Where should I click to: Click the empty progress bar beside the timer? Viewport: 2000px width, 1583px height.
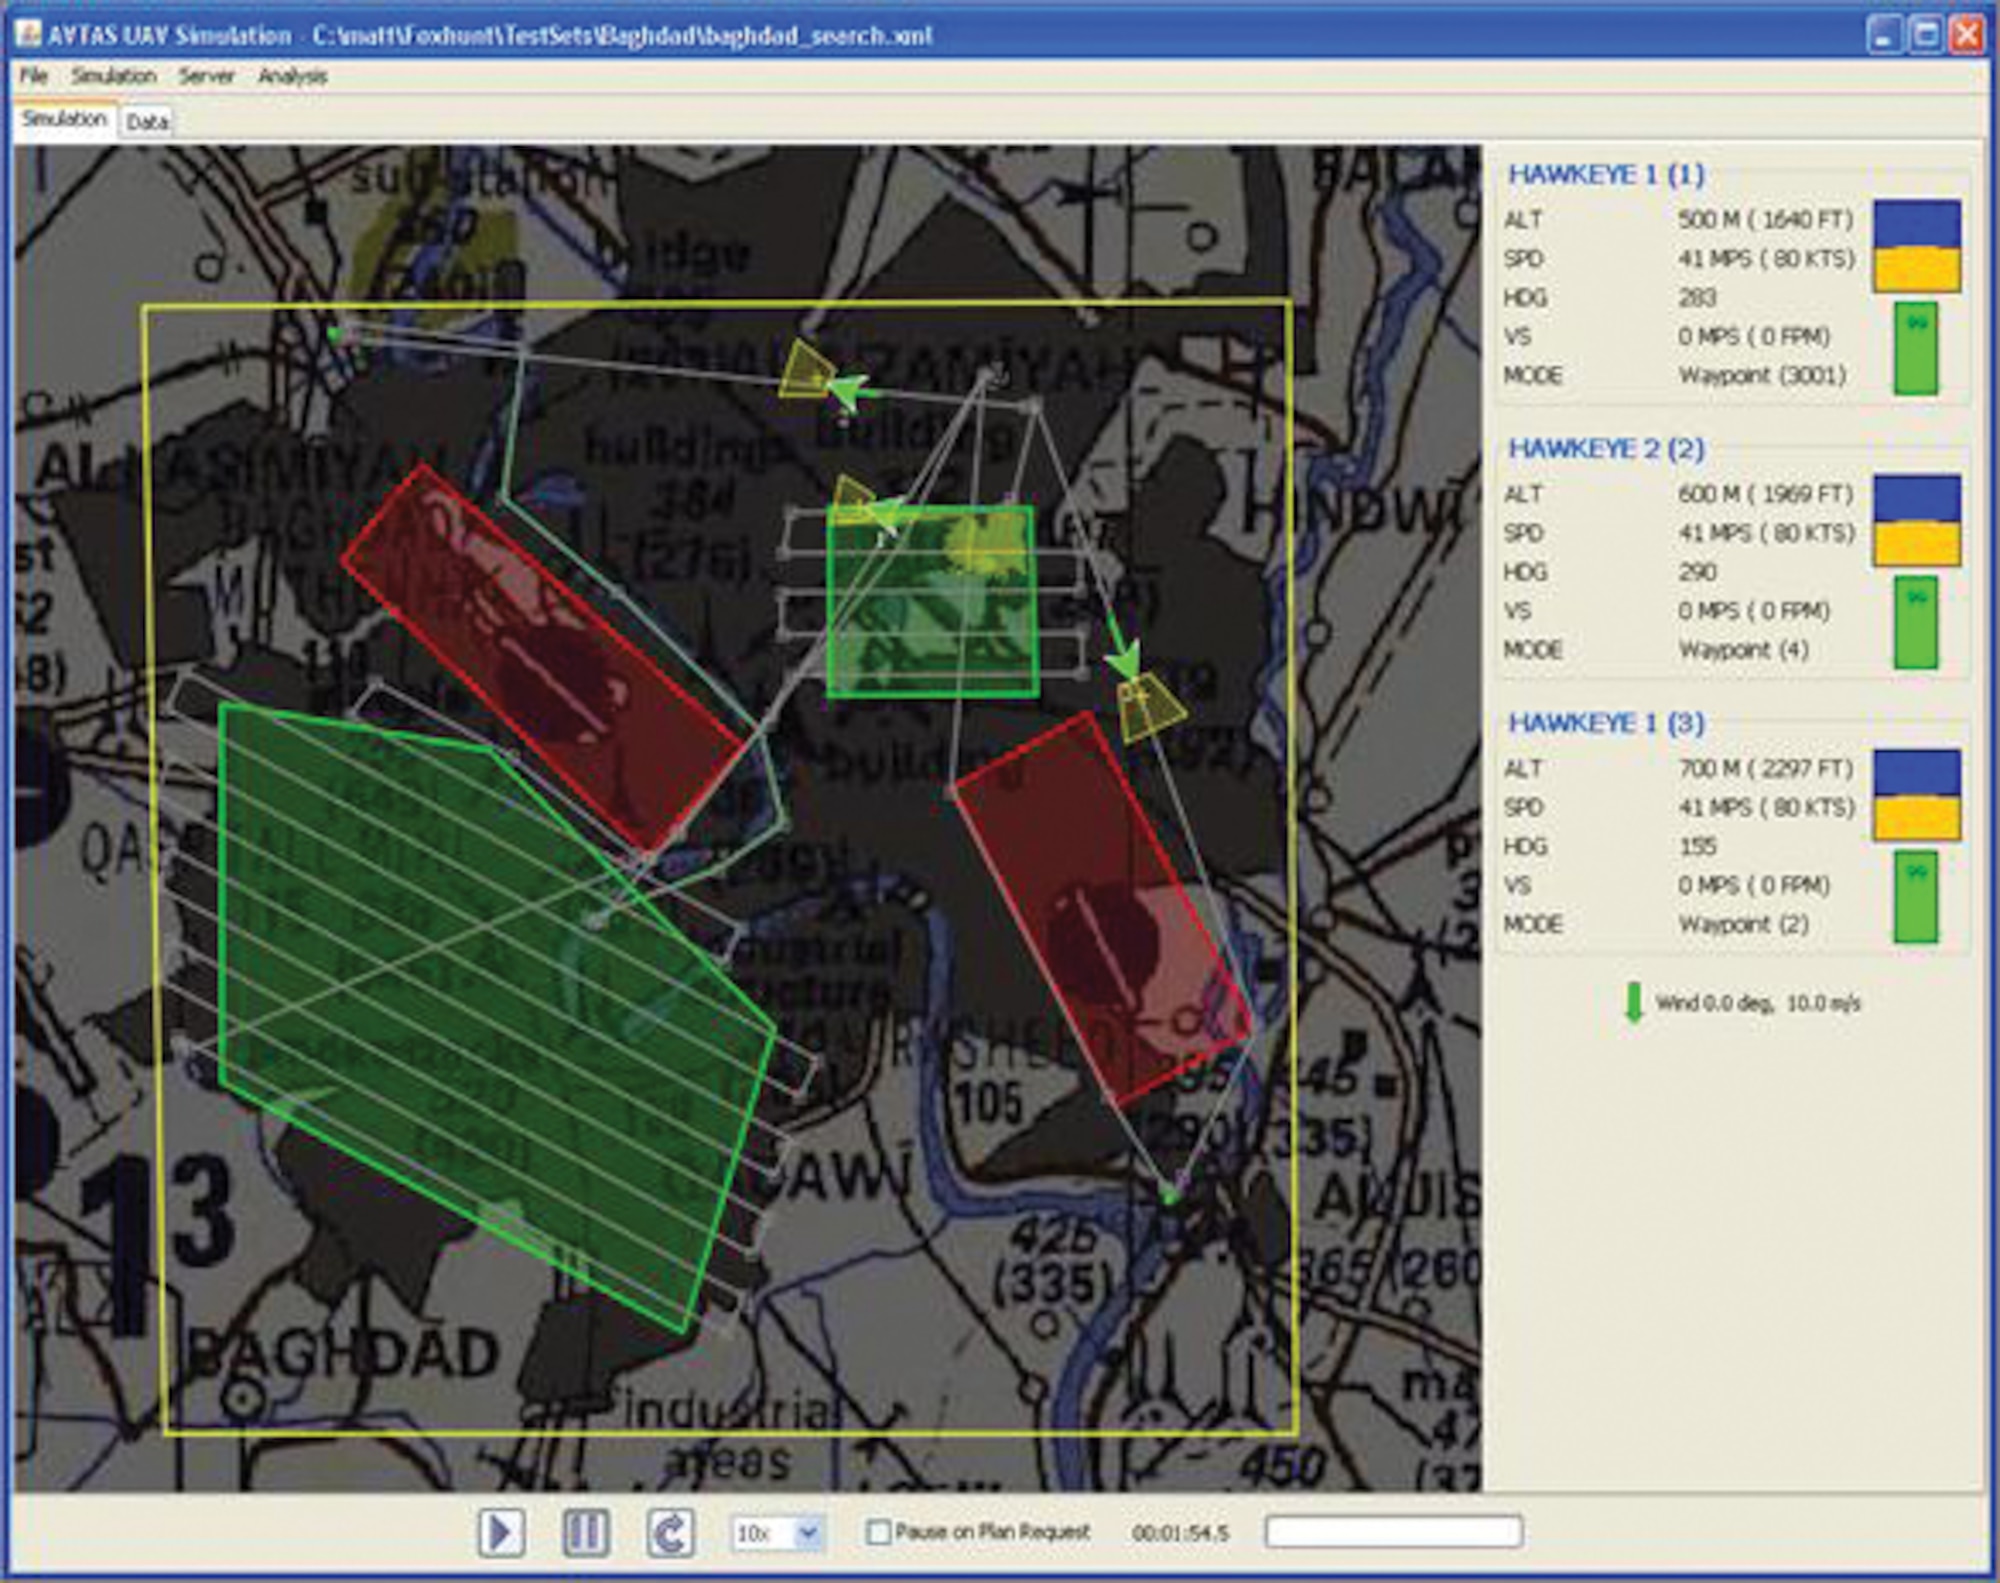(1394, 1531)
